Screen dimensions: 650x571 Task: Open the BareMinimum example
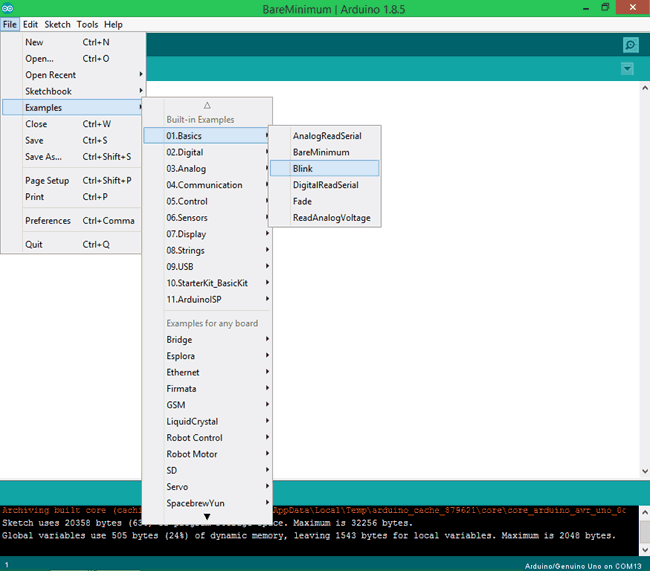[x=325, y=152]
